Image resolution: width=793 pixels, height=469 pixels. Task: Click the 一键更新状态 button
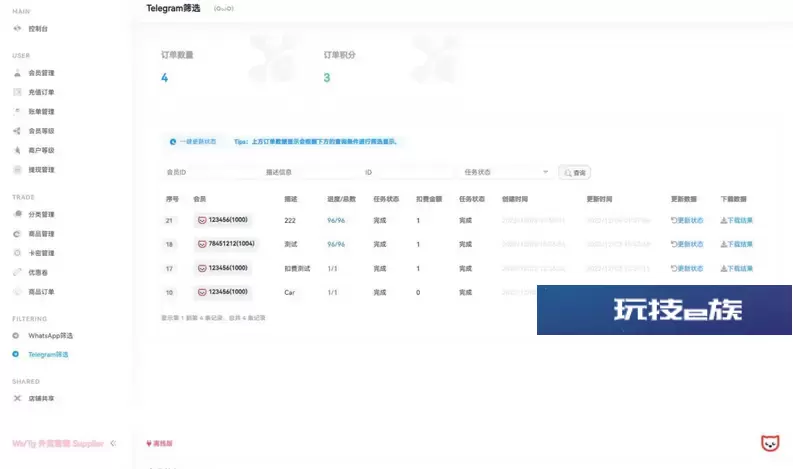(193, 142)
